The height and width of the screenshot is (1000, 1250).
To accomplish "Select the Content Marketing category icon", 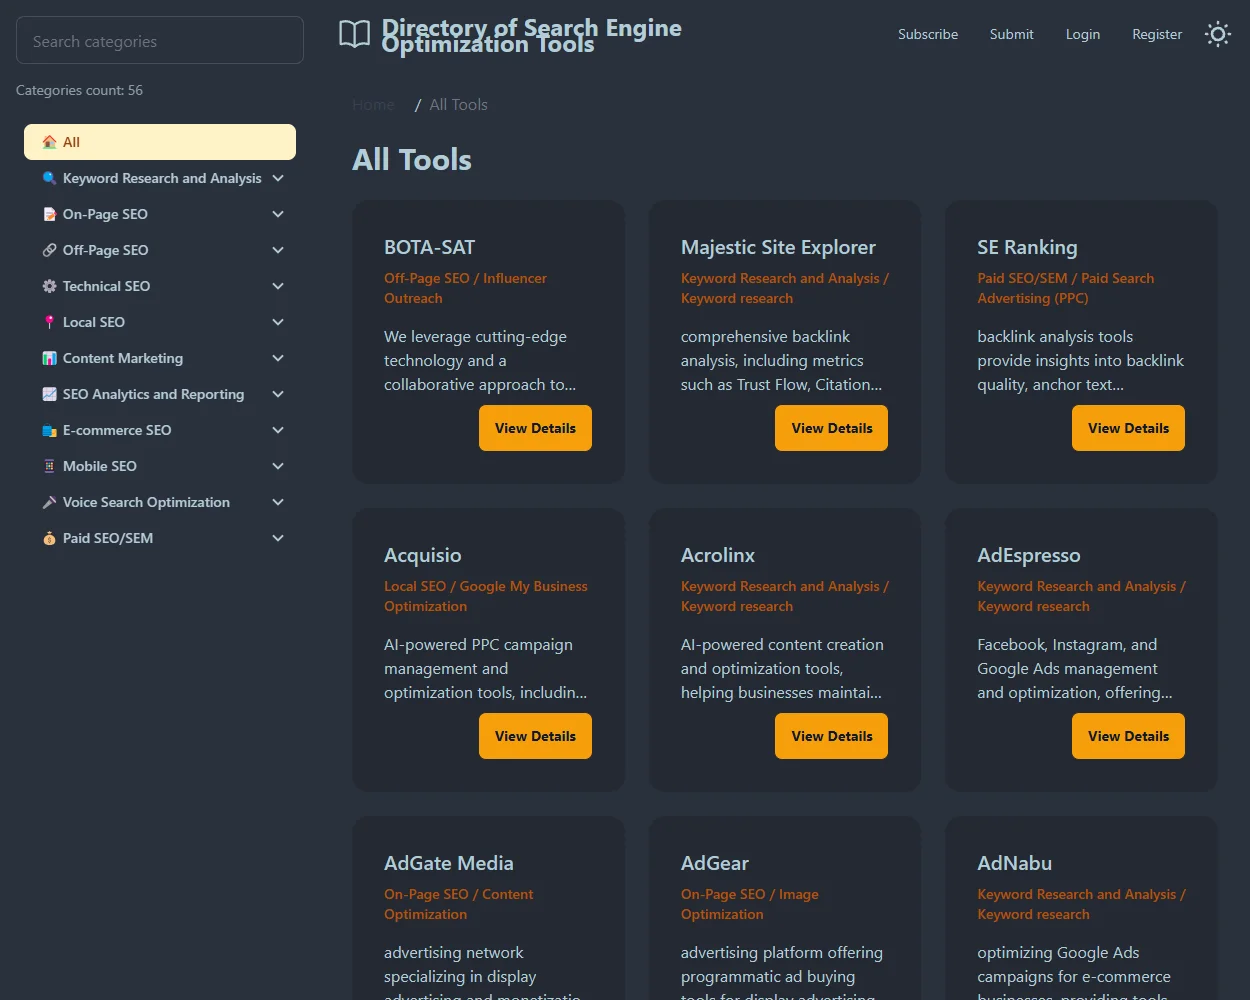I will click(x=50, y=357).
